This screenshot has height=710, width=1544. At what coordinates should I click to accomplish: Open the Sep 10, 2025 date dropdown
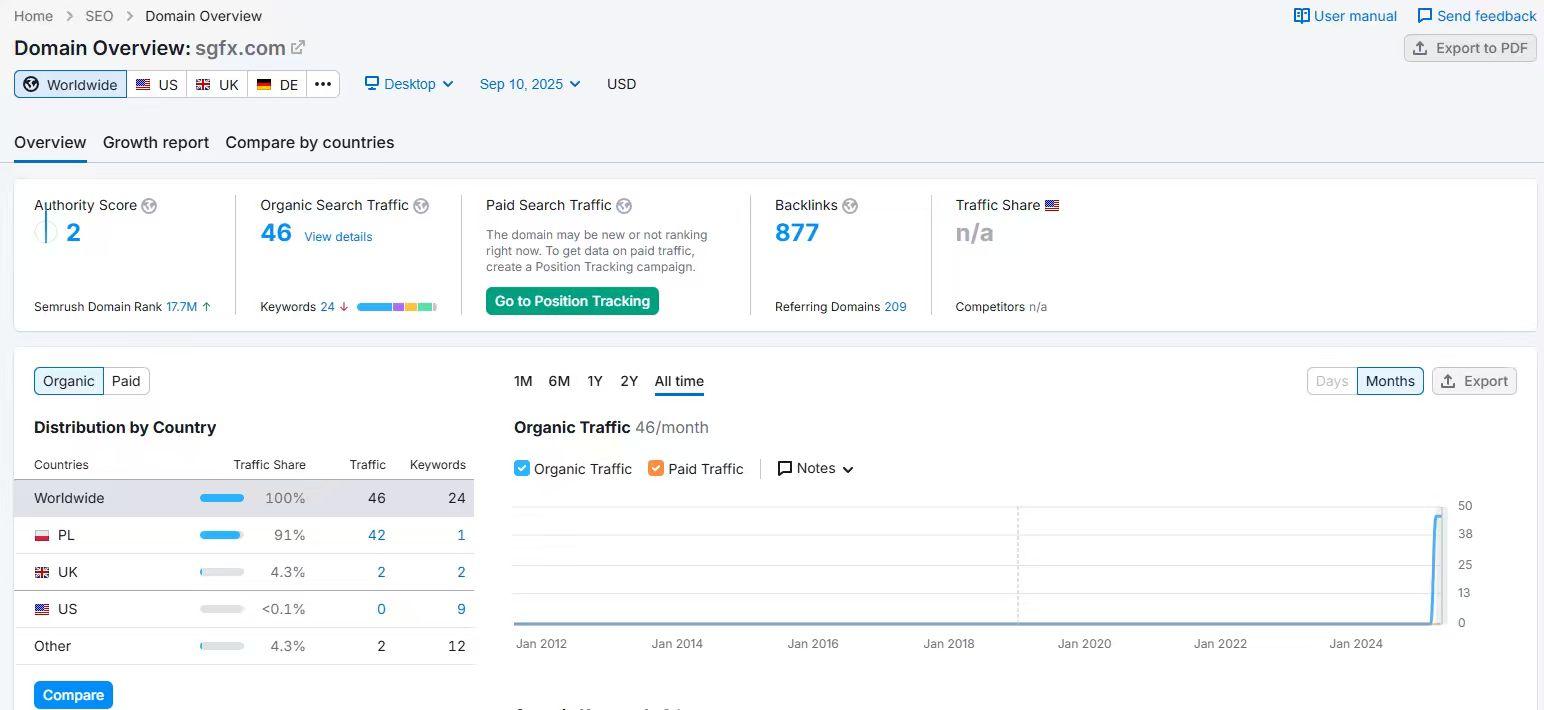click(530, 84)
